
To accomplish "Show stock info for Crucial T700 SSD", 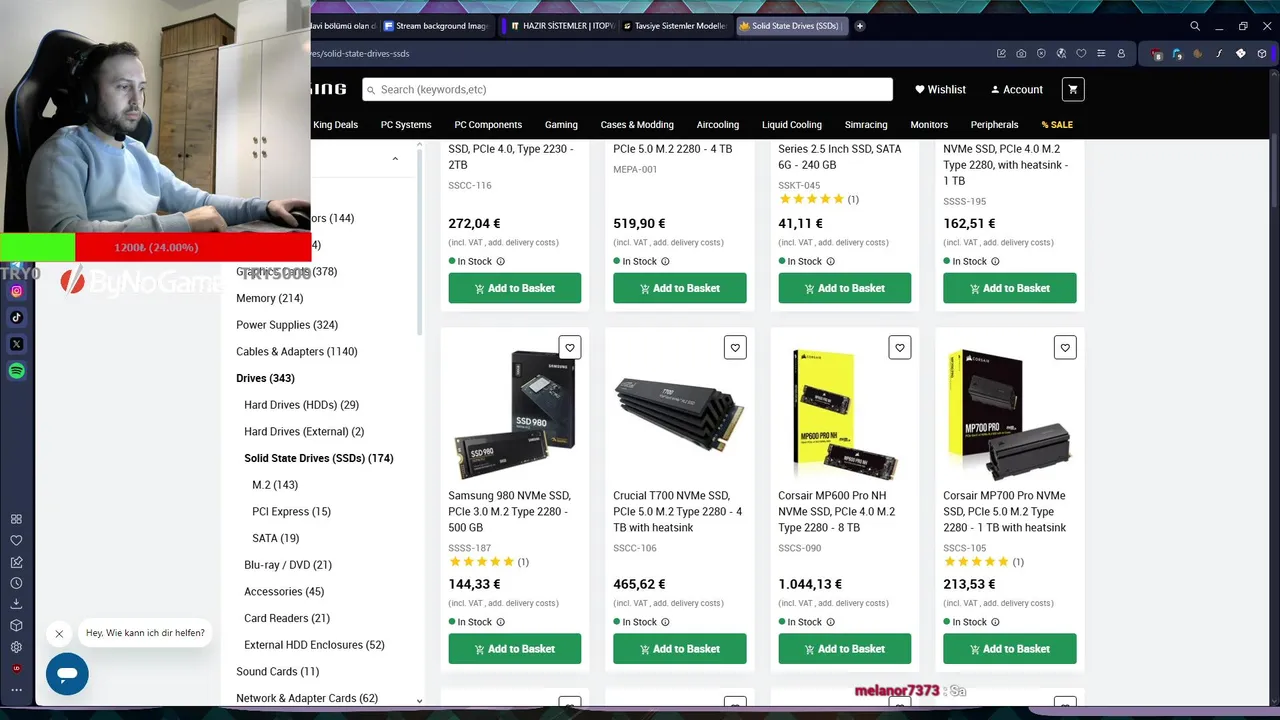I will tap(665, 622).
